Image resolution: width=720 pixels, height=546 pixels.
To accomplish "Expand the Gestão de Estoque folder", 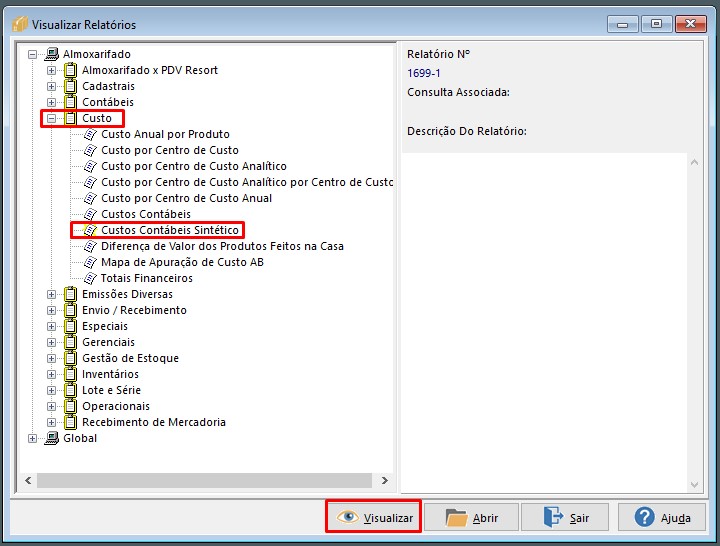I will tap(51, 359).
